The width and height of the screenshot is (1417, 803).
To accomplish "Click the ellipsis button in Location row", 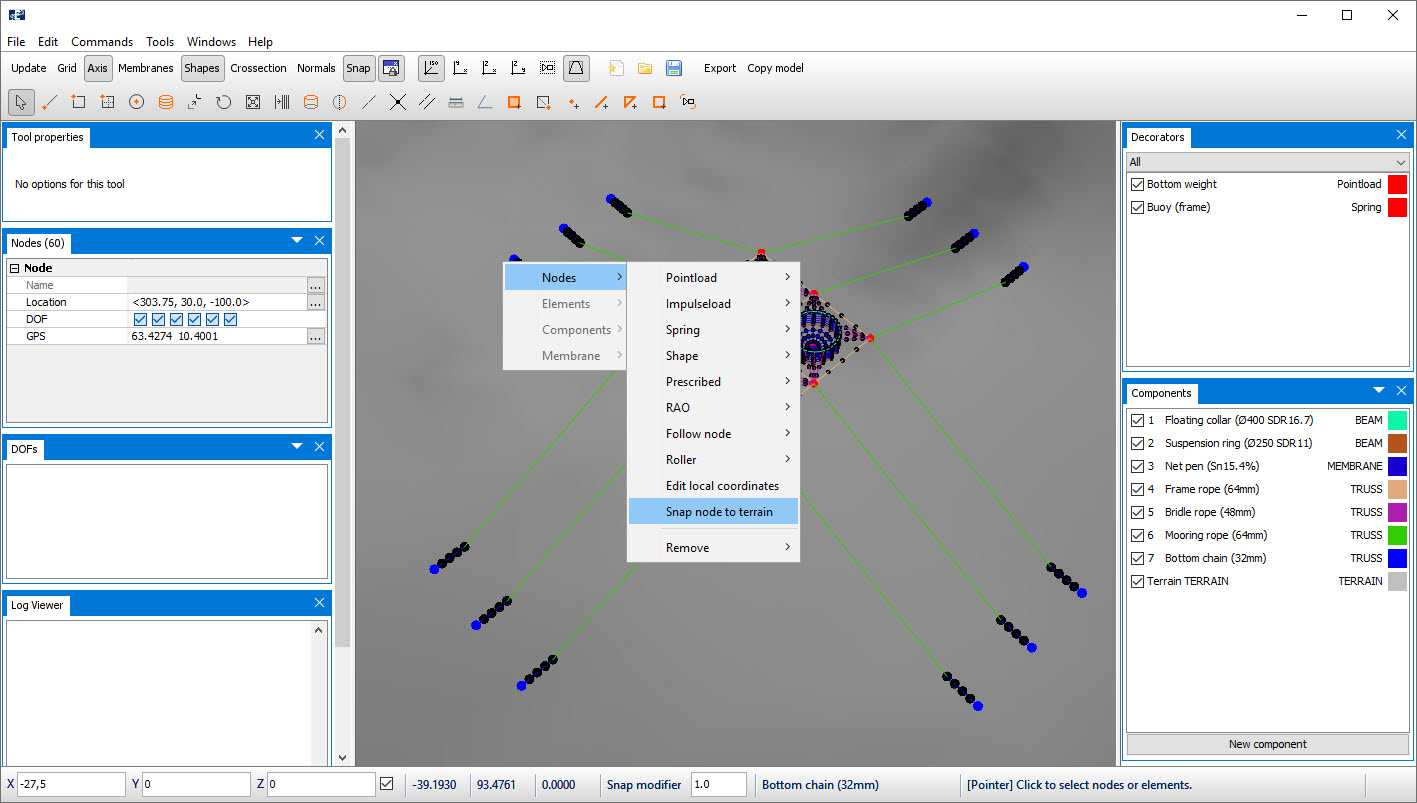I will [x=316, y=302].
